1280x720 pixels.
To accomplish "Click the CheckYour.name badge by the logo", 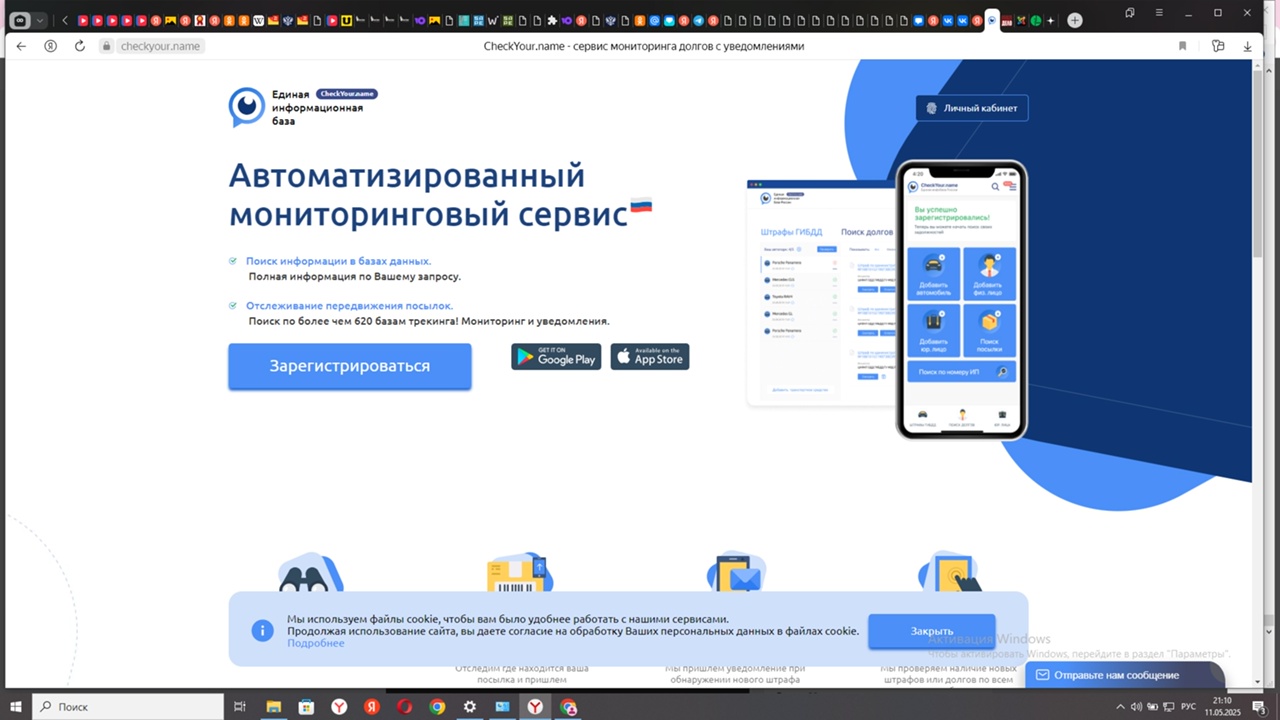I will [x=347, y=94].
